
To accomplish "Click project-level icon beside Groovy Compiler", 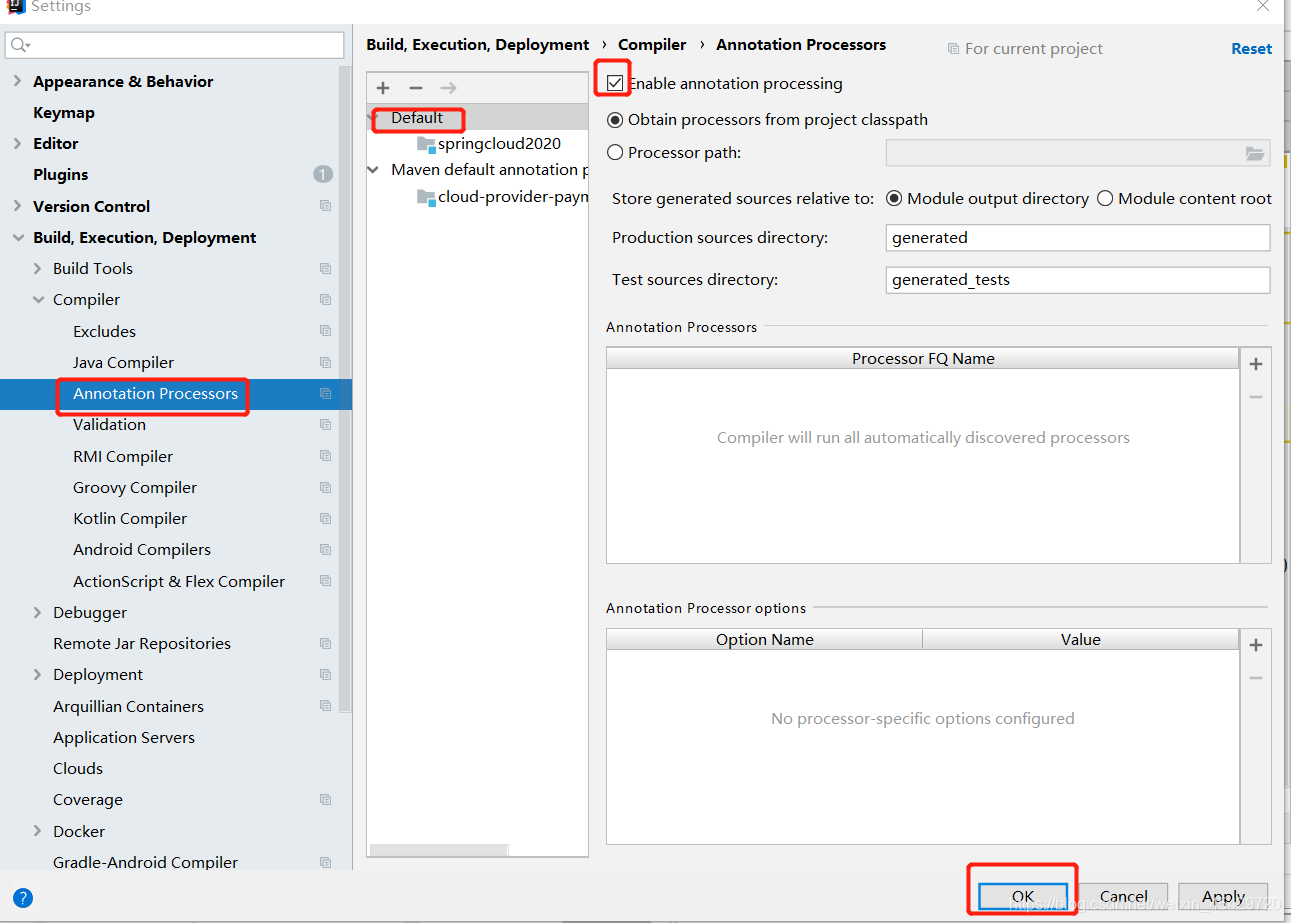I will point(325,487).
